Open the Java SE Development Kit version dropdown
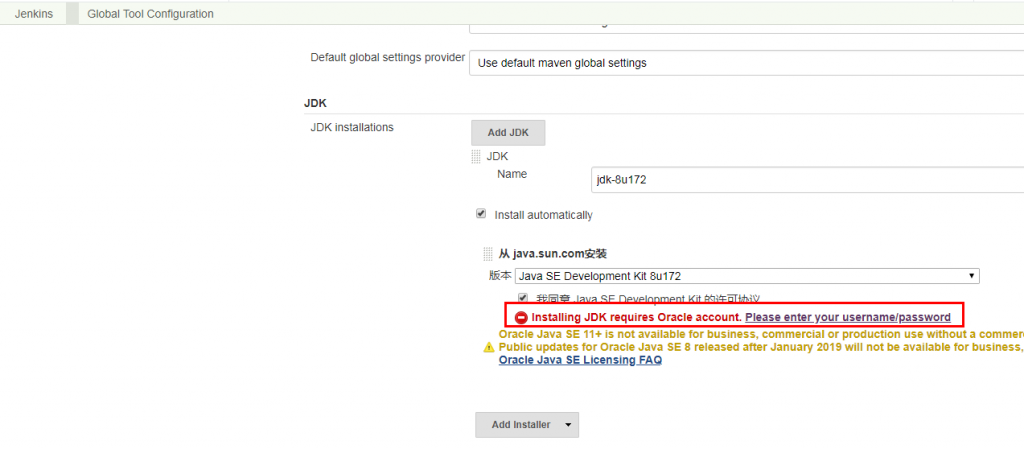This screenshot has height=449, width=1024. pos(747,276)
